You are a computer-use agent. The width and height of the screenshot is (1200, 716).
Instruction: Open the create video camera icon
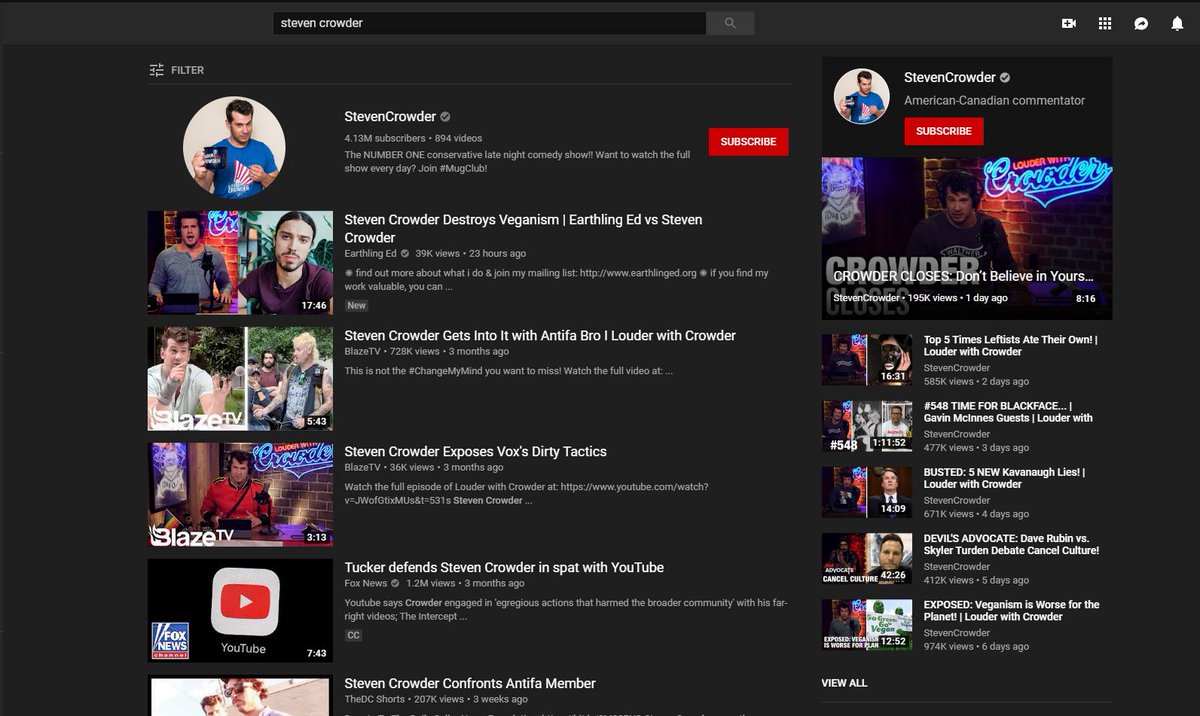[1069, 23]
